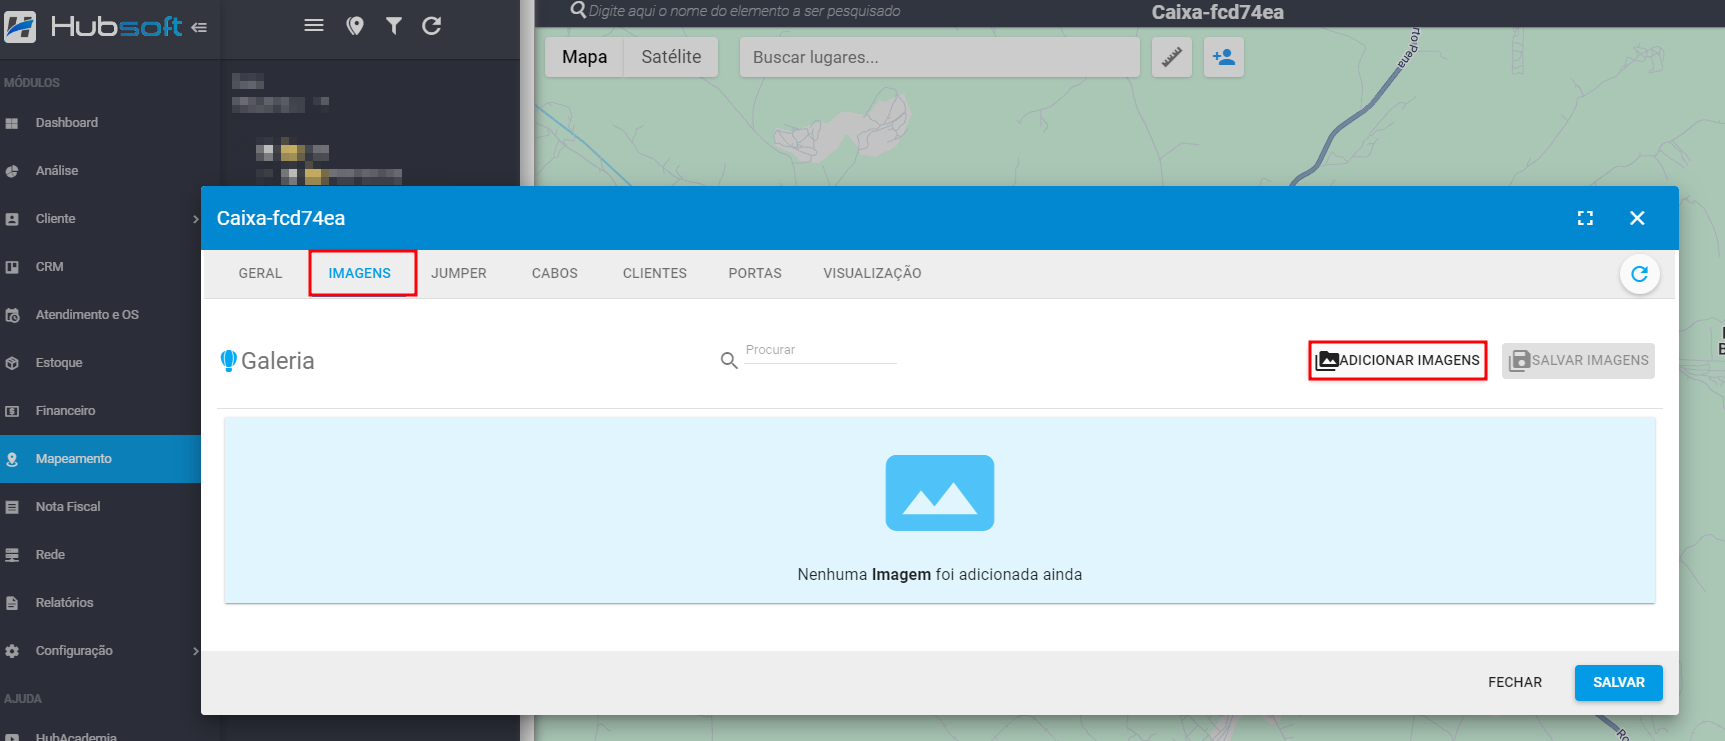Viewport: 1725px width, 741px height.
Task: Expand the dialog to fullscreen
Action: pyautogui.click(x=1585, y=218)
